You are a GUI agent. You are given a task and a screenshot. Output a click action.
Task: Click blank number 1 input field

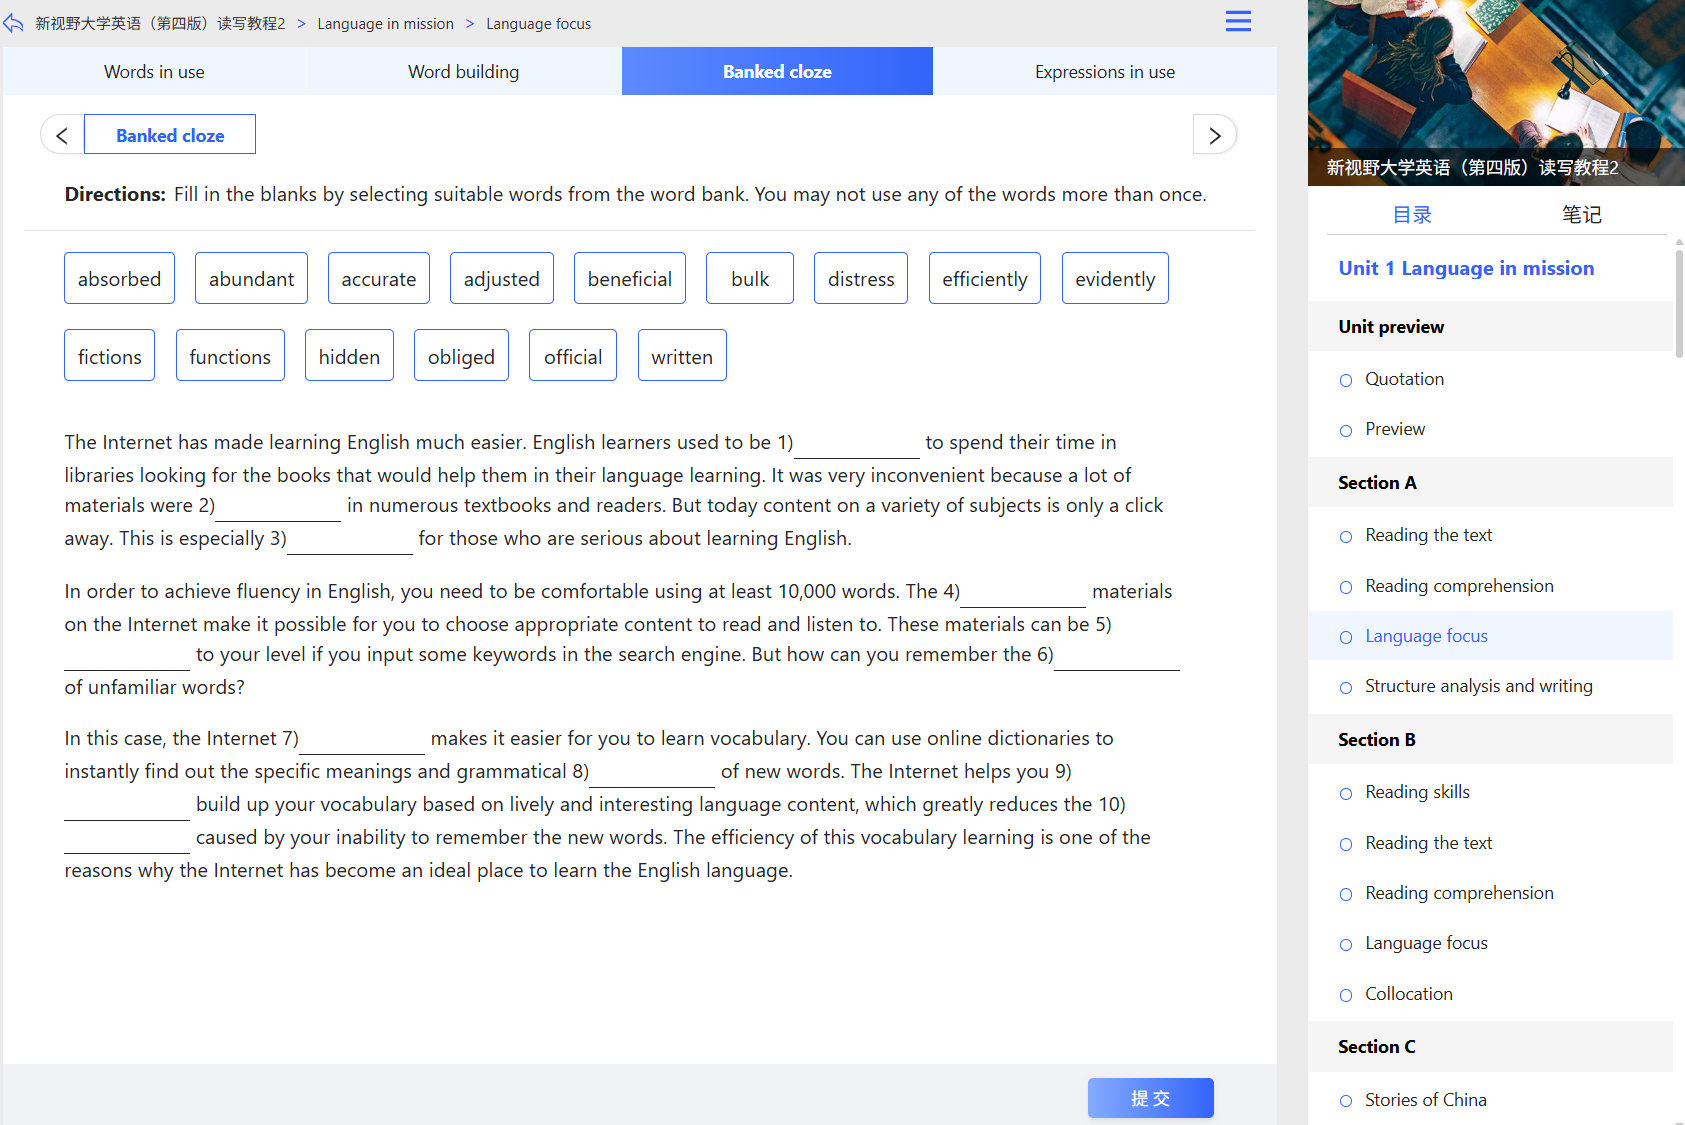856,443
